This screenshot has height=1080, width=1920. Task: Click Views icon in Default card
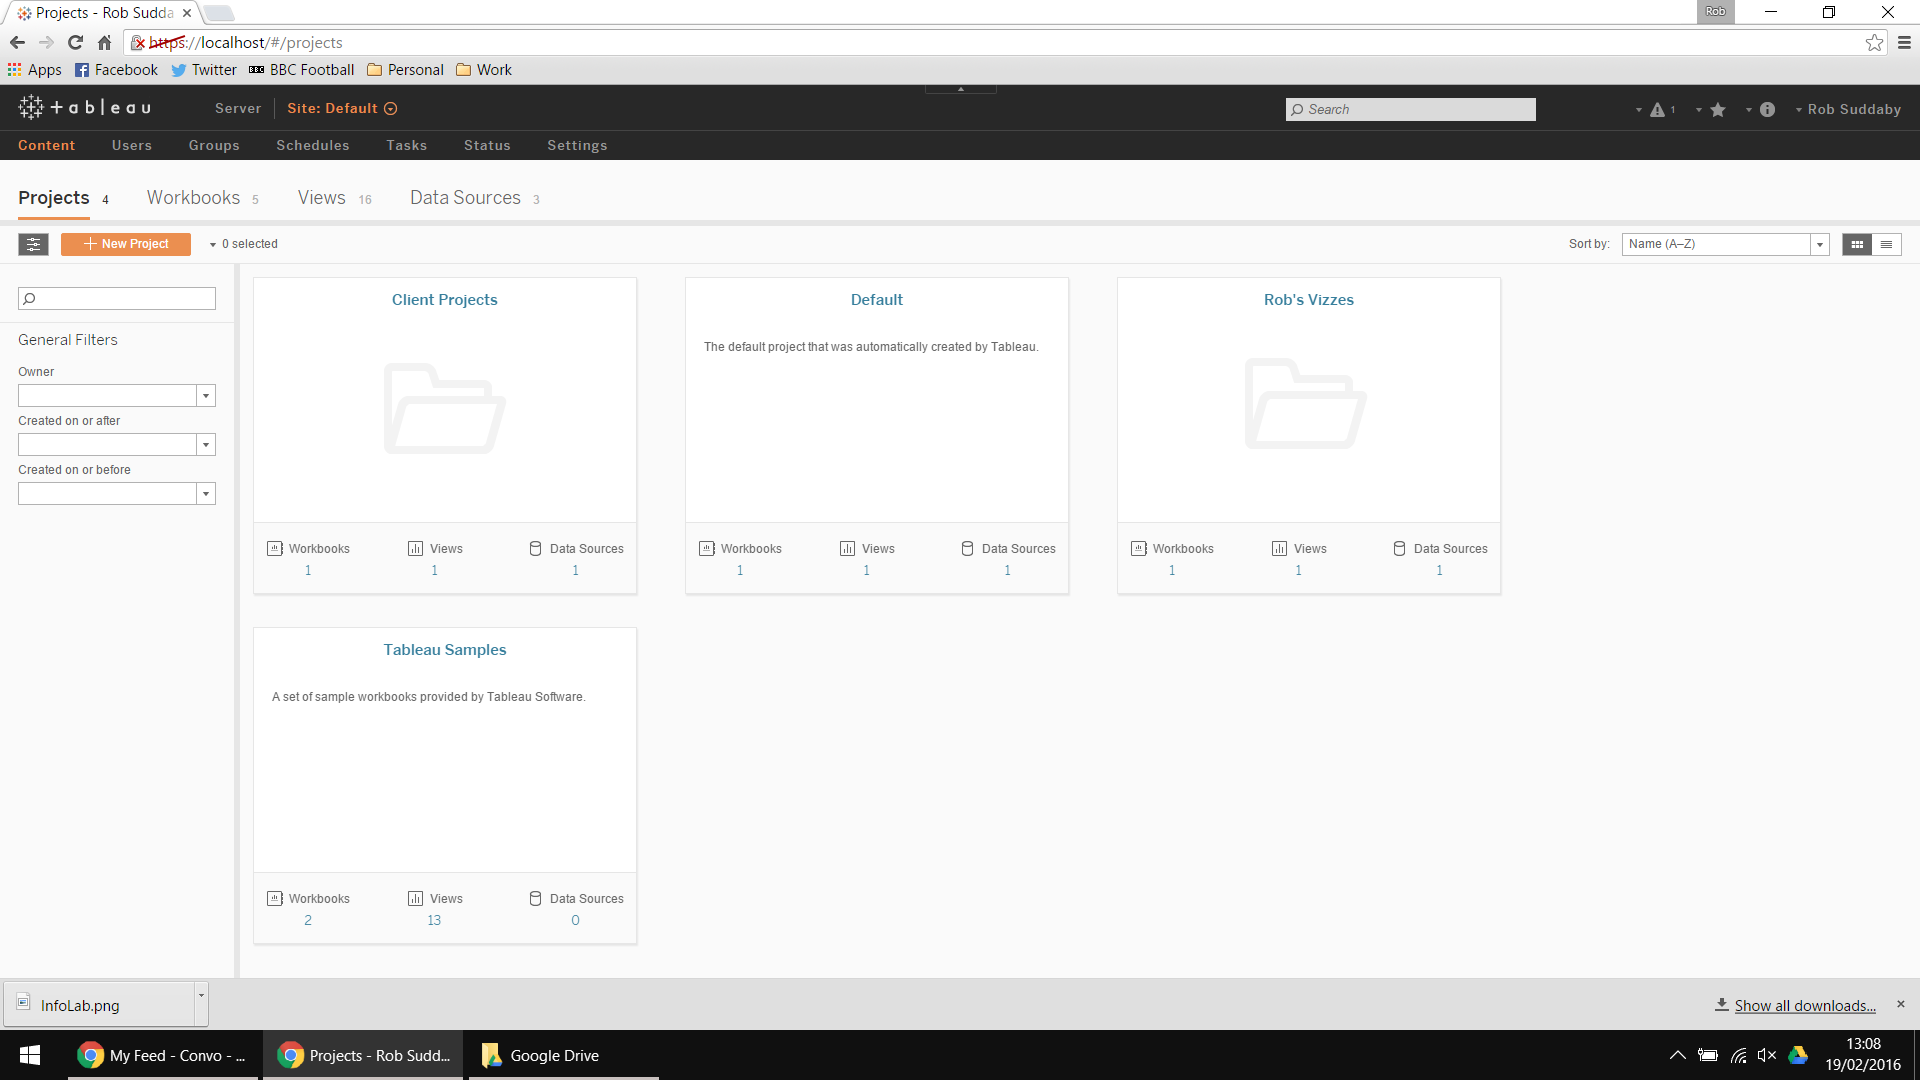tap(847, 548)
